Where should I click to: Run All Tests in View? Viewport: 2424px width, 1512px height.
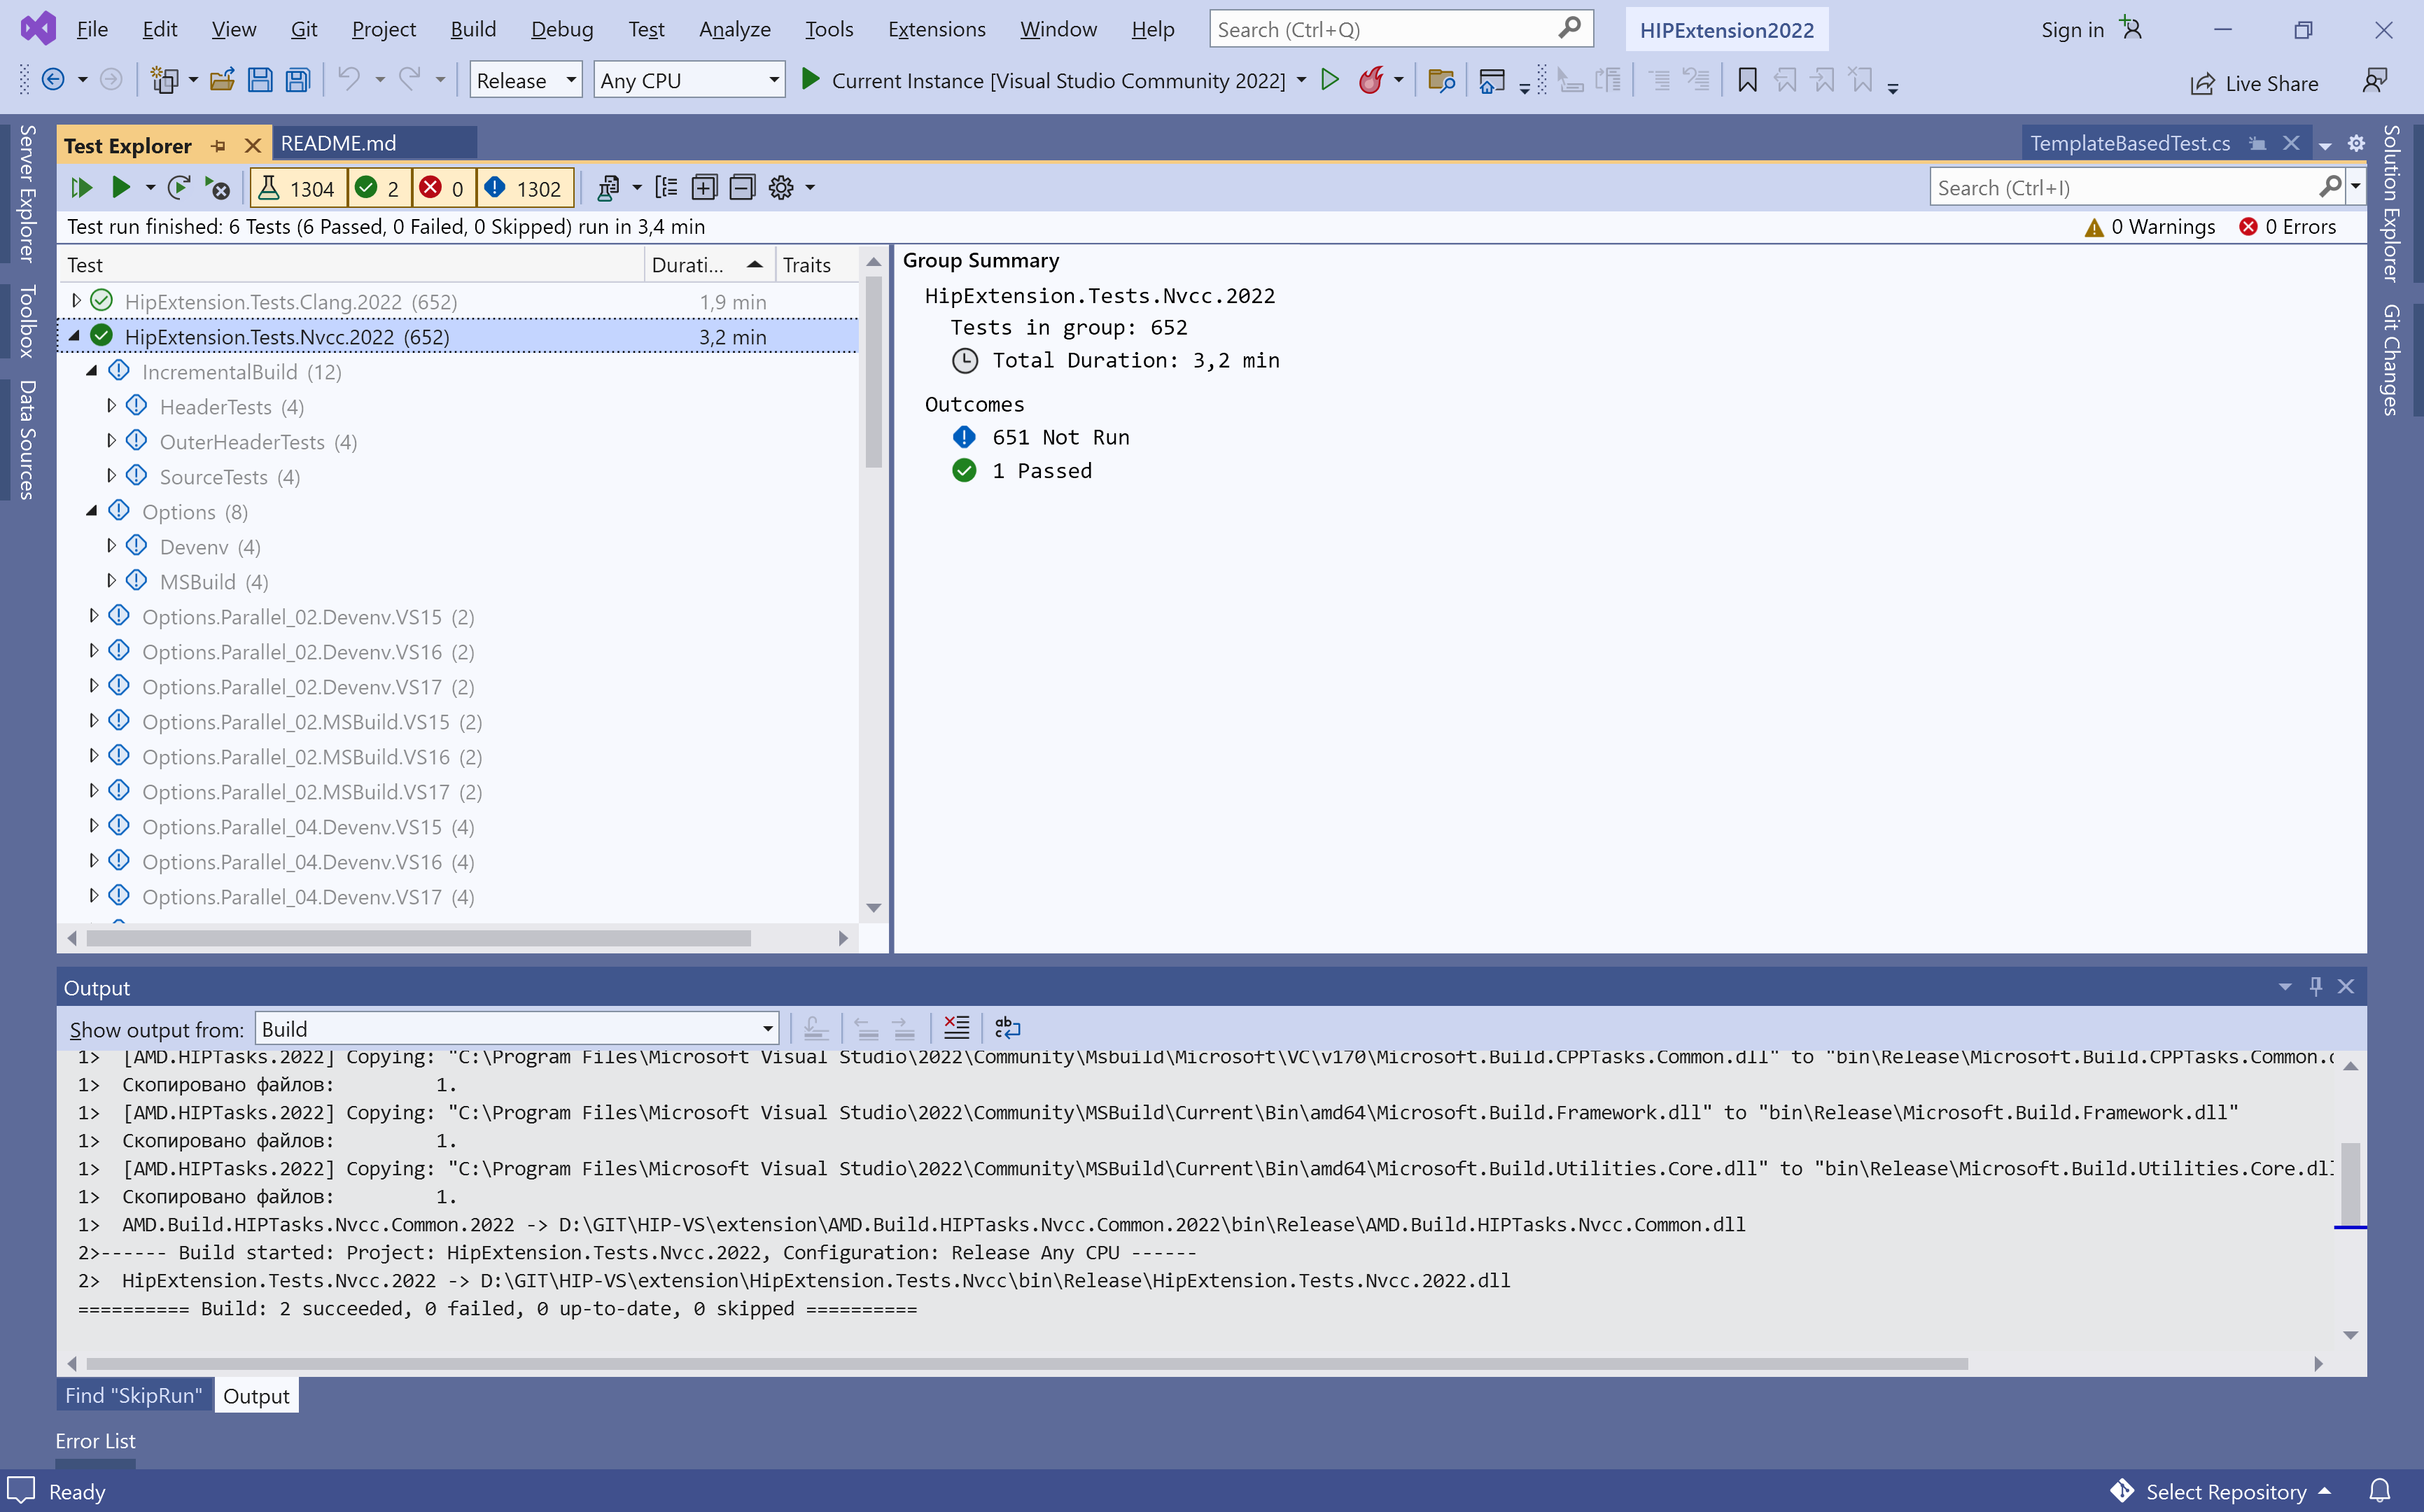[81, 188]
